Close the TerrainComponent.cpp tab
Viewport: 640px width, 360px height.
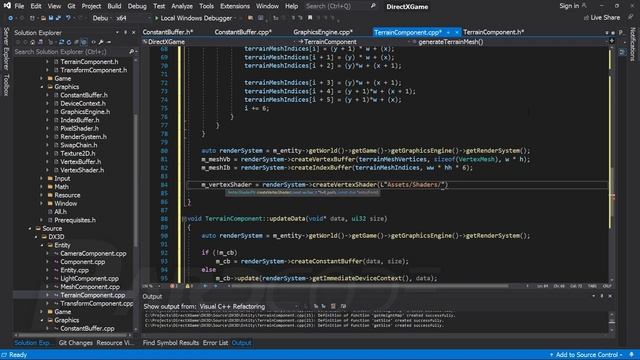(457, 32)
